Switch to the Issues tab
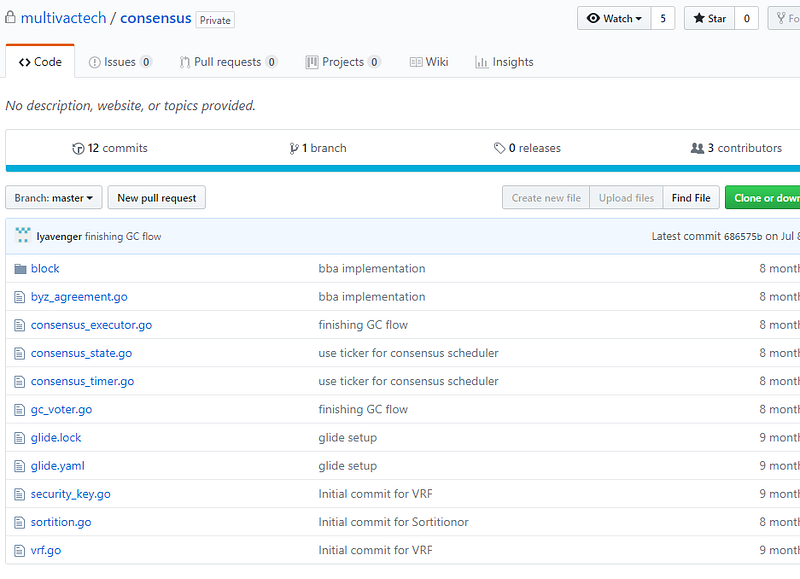This screenshot has width=800, height=579. 120,62
